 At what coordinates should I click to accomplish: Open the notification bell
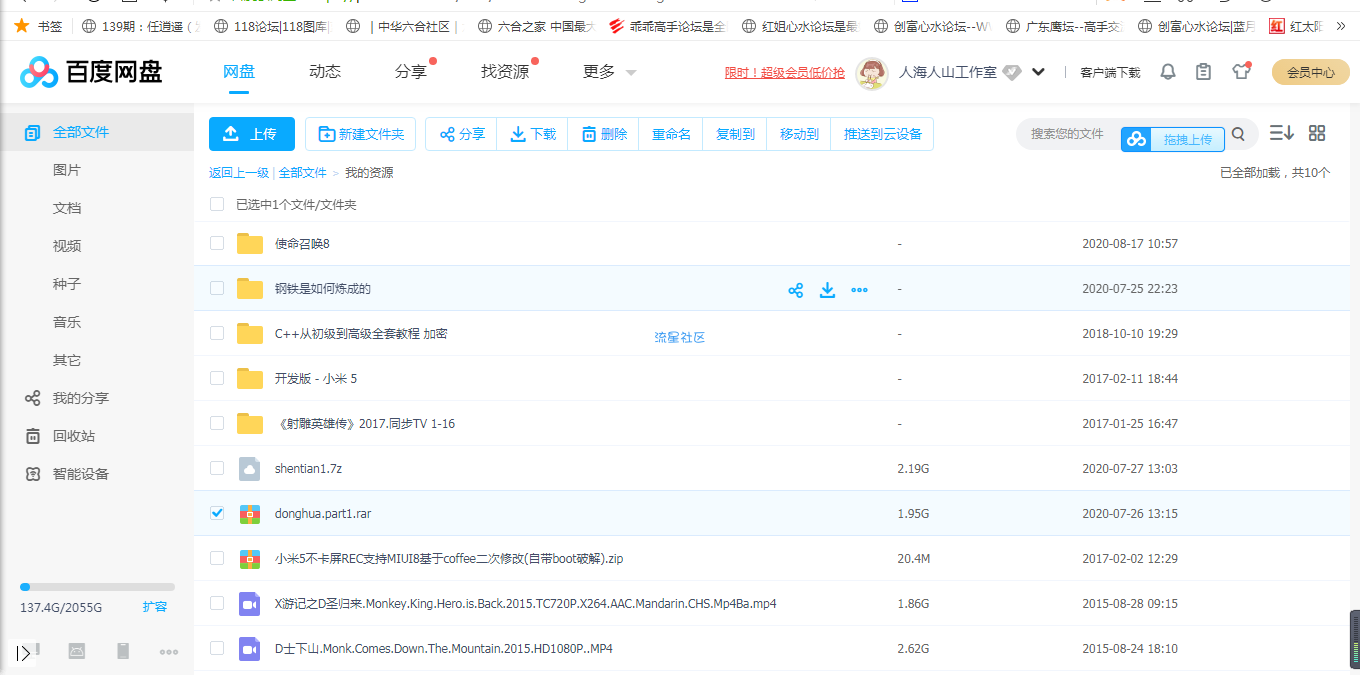point(1167,72)
